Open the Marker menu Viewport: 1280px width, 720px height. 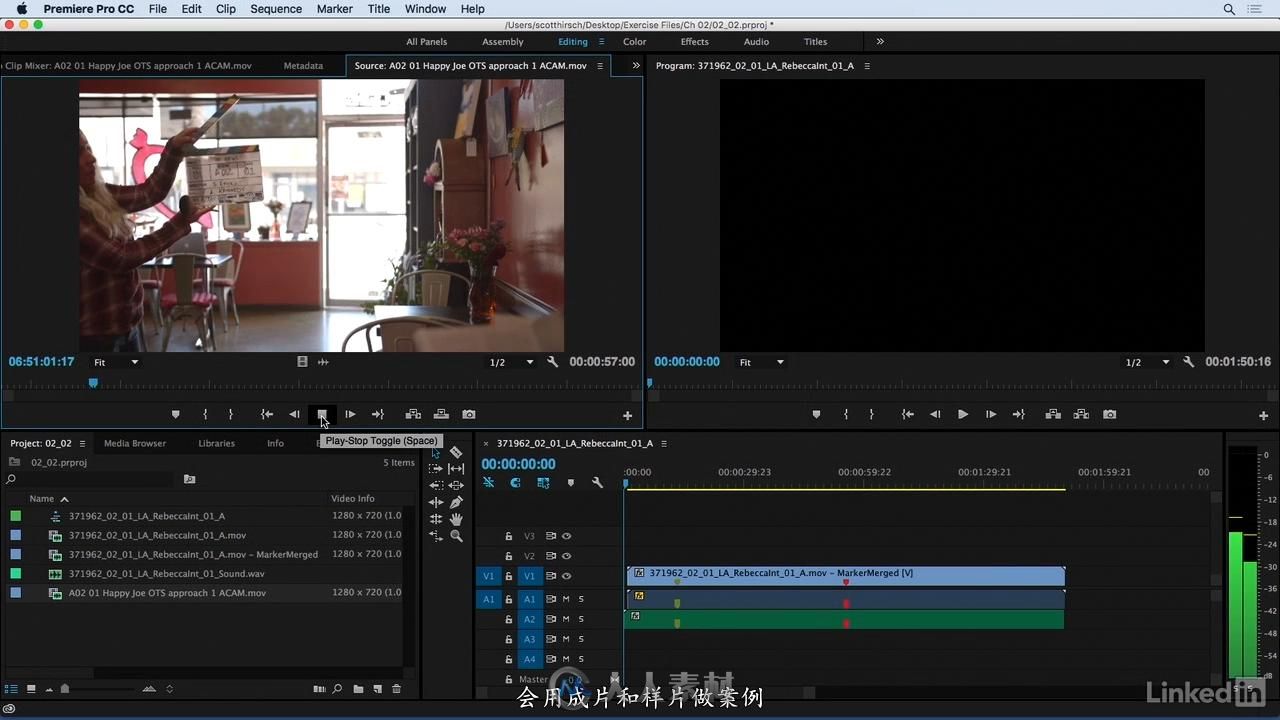tap(334, 9)
